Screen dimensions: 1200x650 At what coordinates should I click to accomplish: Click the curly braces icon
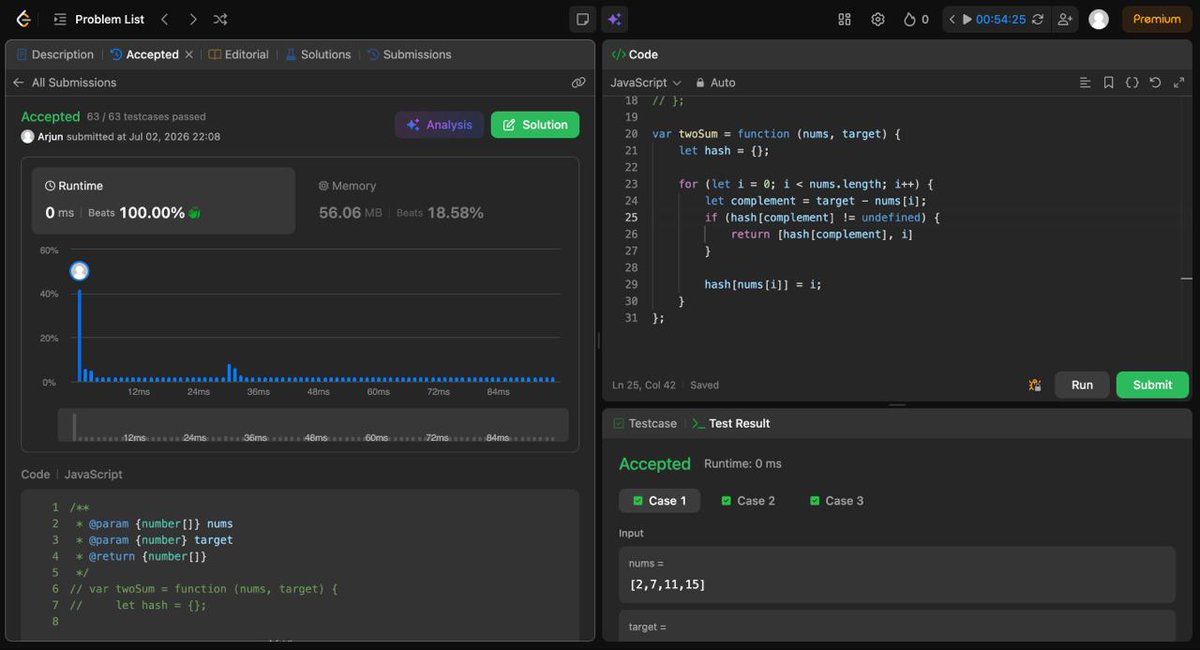[1132, 82]
